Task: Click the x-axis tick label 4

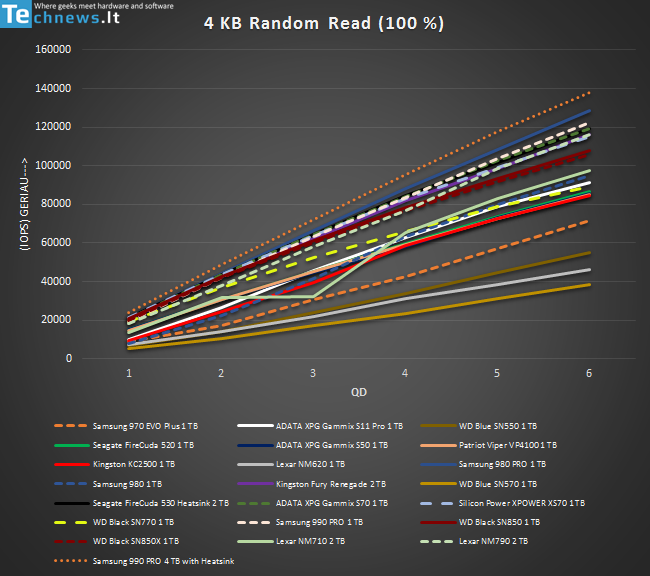Action: 405,373
